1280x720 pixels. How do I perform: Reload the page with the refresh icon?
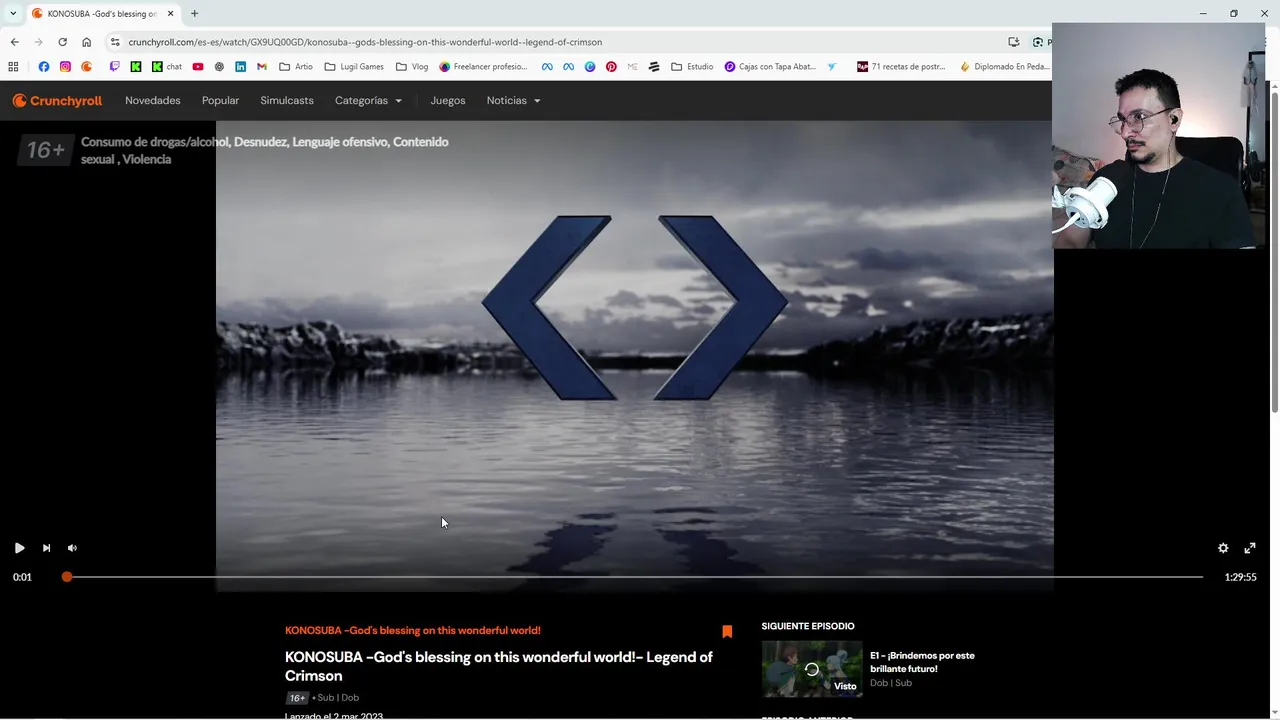62,42
